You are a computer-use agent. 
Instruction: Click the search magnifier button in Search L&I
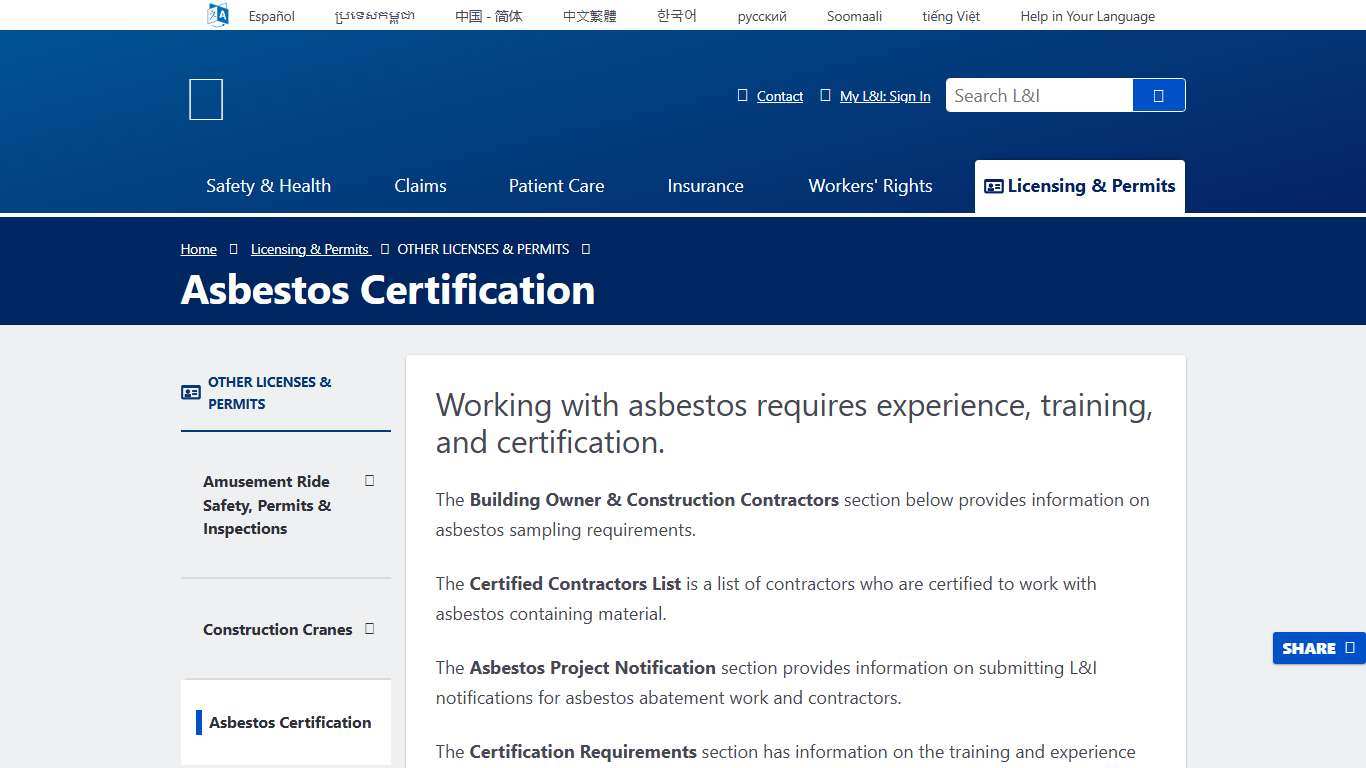pyautogui.click(x=1158, y=95)
